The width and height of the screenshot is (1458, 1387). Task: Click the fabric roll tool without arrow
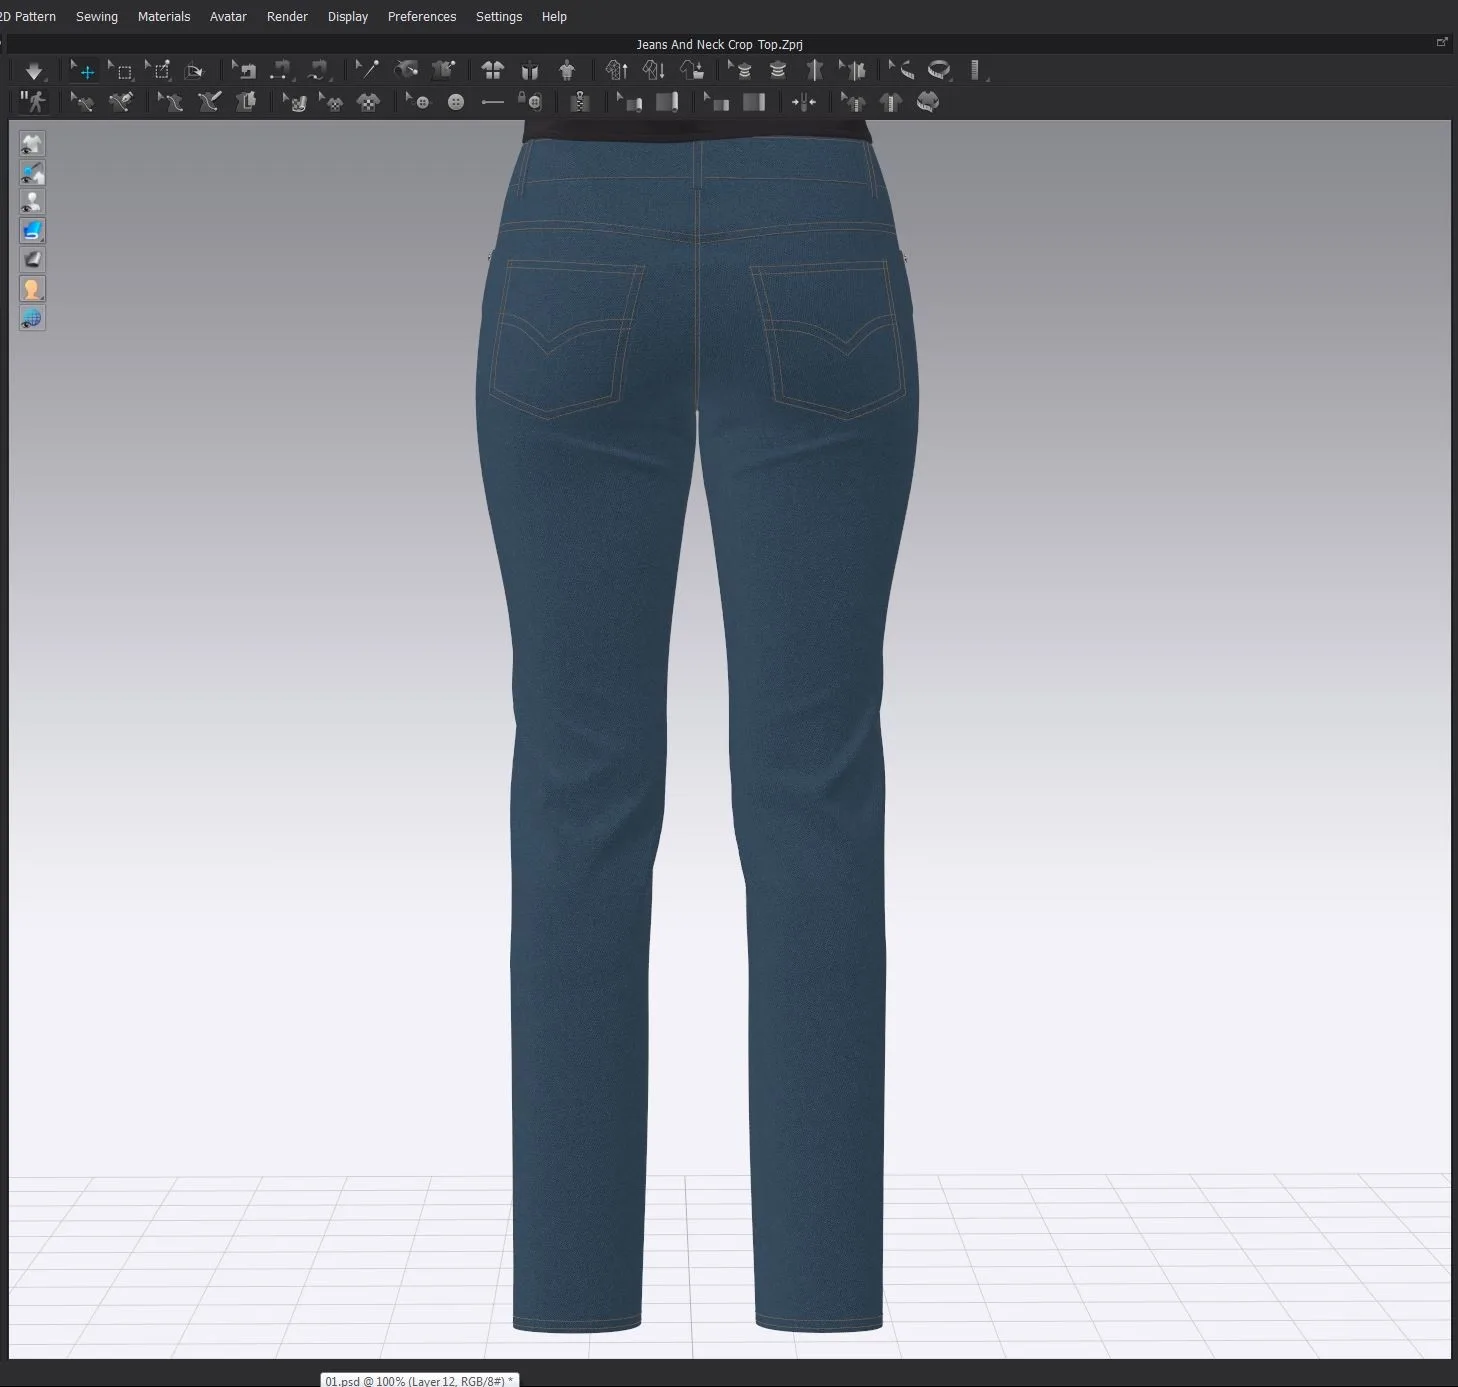point(667,102)
